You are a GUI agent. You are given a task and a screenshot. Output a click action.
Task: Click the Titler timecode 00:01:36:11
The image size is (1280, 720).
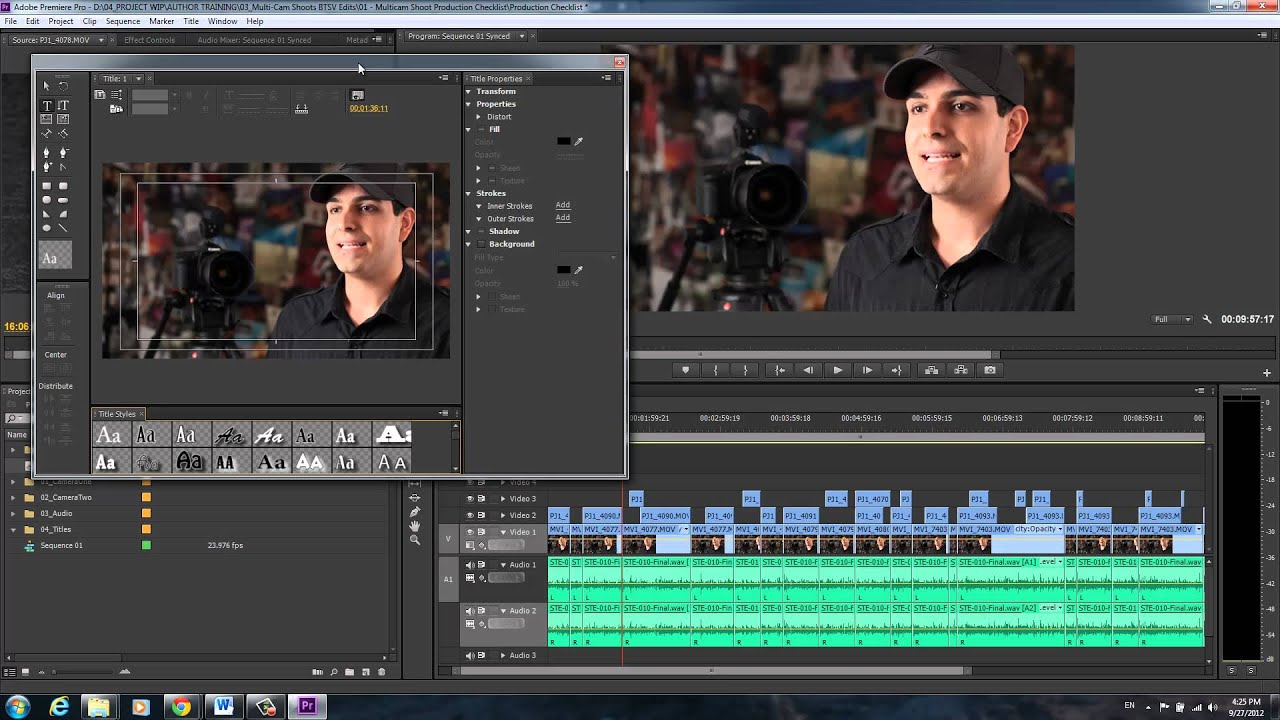pos(369,108)
